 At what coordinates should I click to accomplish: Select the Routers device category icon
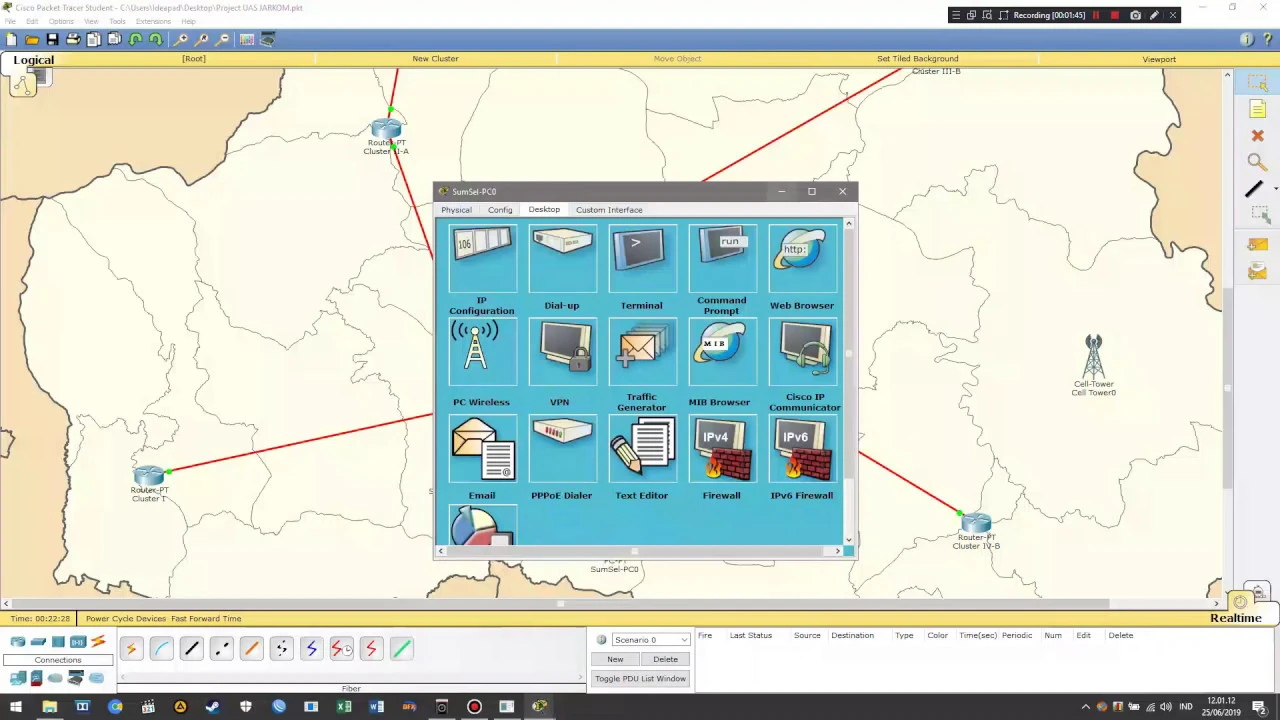[x=18, y=642]
